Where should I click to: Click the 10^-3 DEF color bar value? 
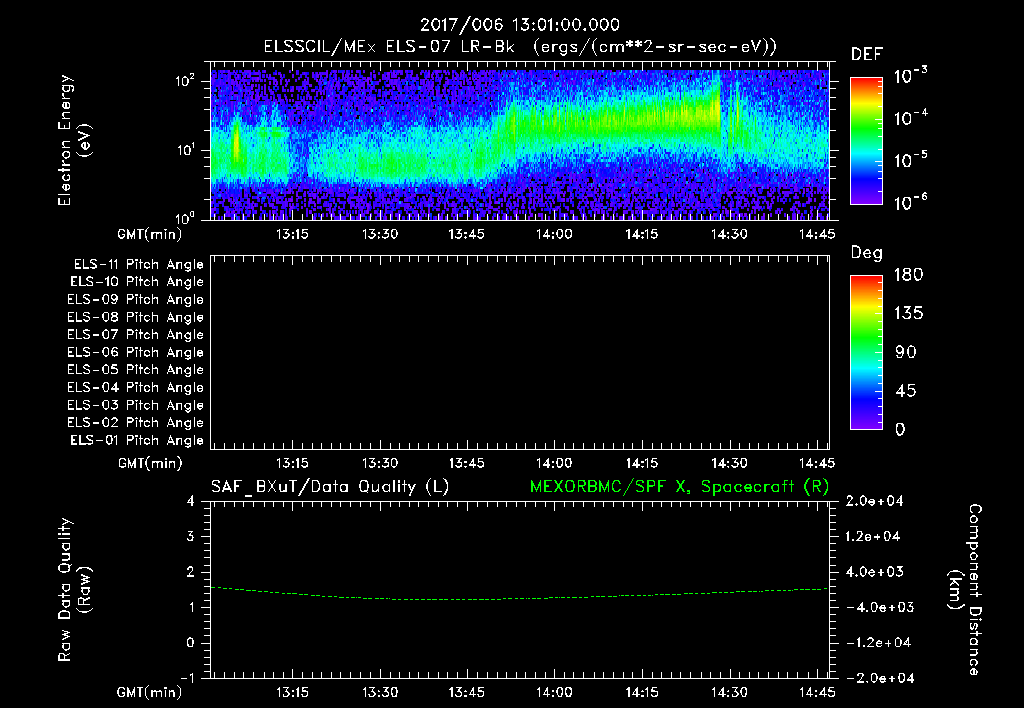click(x=910, y=75)
